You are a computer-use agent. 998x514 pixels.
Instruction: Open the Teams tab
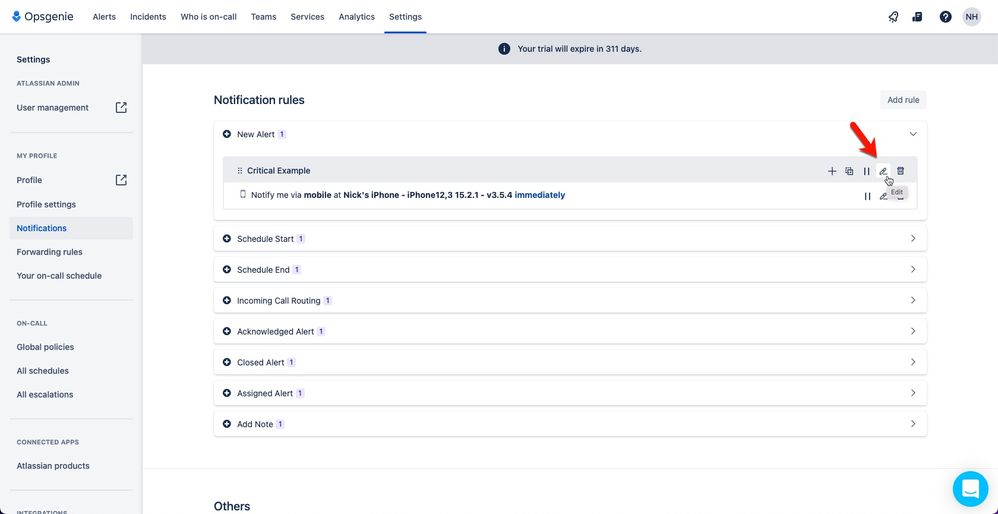[264, 17]
